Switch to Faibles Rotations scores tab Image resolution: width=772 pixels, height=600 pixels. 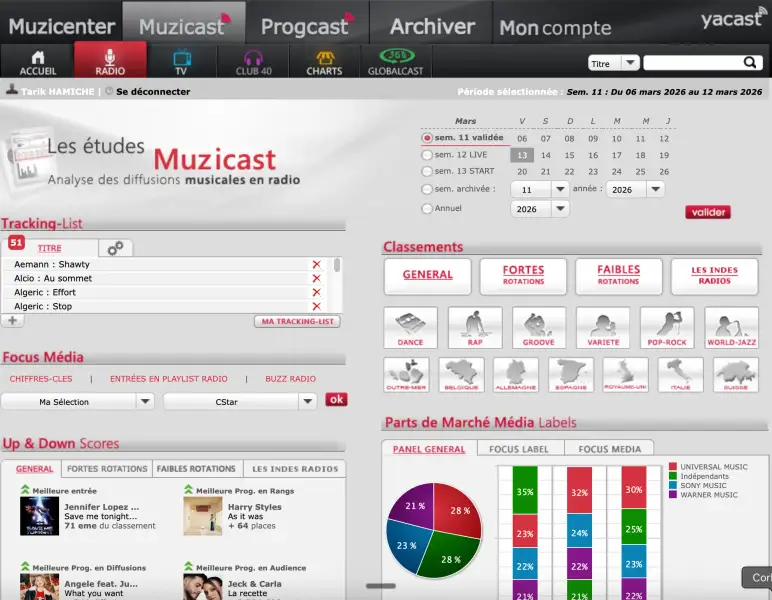tap(196, 469)
